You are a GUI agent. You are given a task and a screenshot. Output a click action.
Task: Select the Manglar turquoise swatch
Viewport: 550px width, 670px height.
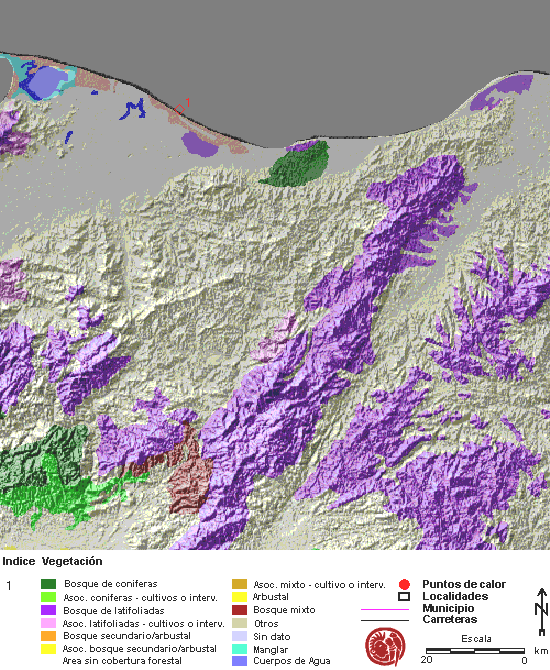[x=239, y=649]
